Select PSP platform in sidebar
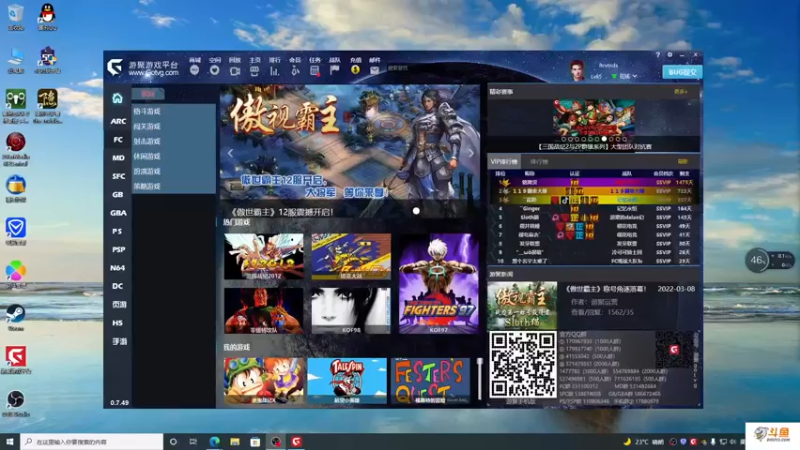Screen dimensions: 800x450 [x=118, y=249]
